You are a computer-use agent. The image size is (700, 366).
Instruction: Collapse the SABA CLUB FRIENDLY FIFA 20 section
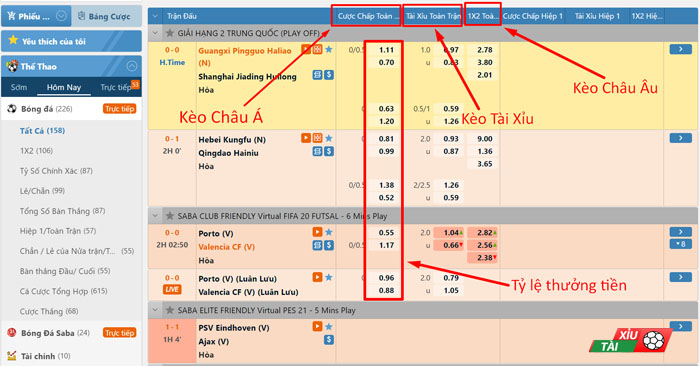tap(155, 216)
